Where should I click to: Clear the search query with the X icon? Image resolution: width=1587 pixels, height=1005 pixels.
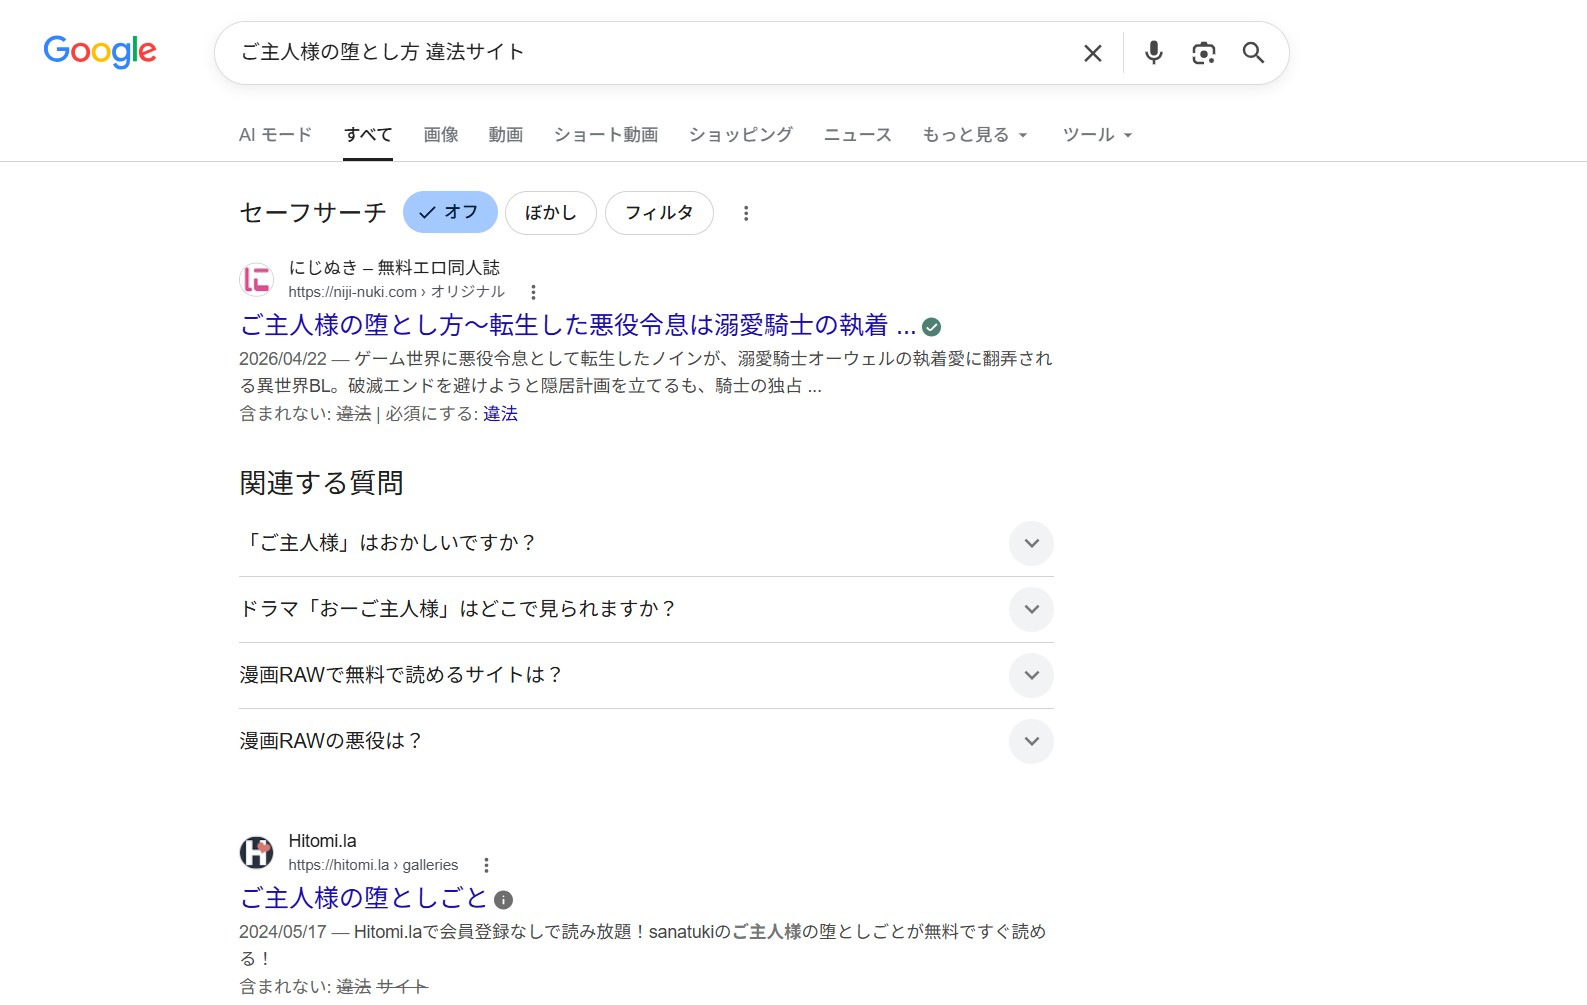pyautogui.click(x=1092, y=53)
